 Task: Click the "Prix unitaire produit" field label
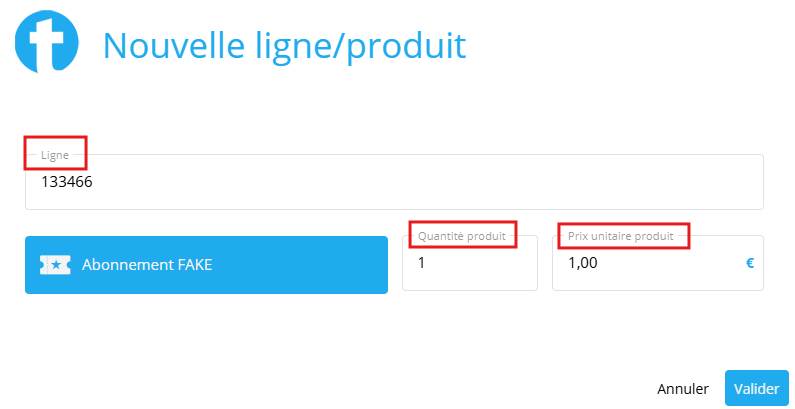point(621,236)
